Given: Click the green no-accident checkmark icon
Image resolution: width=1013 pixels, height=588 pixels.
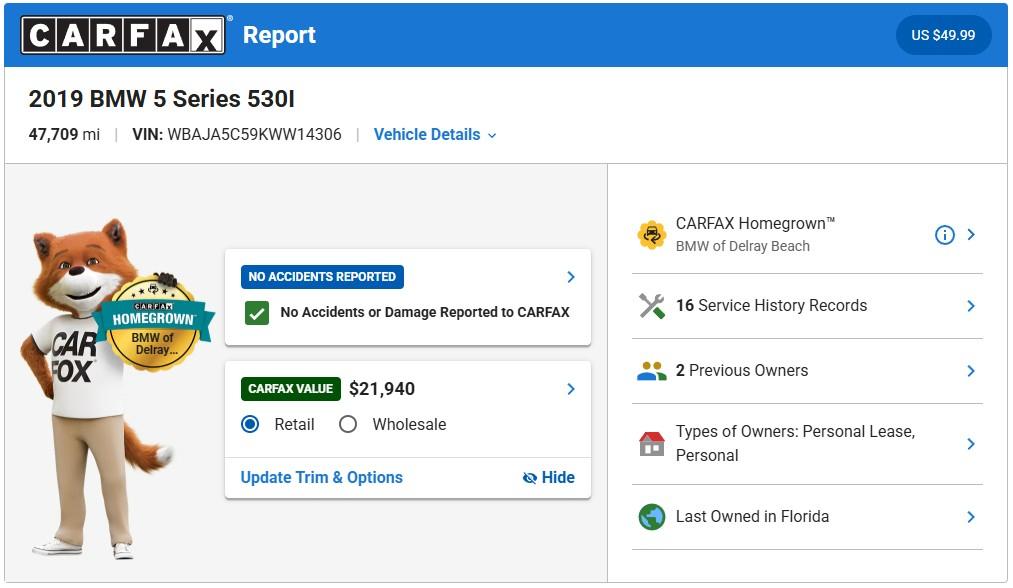Looking at the screenshot, I should [x=256, y=313].
